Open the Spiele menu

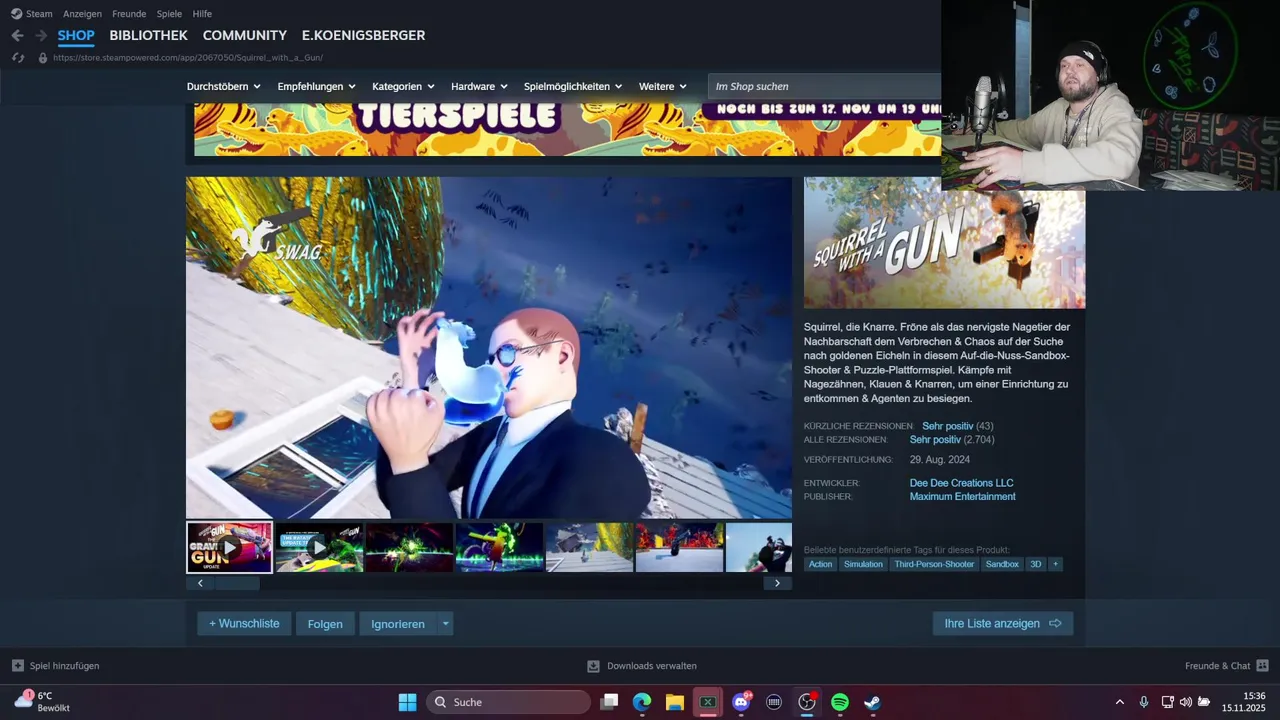[x=169, y=14]
